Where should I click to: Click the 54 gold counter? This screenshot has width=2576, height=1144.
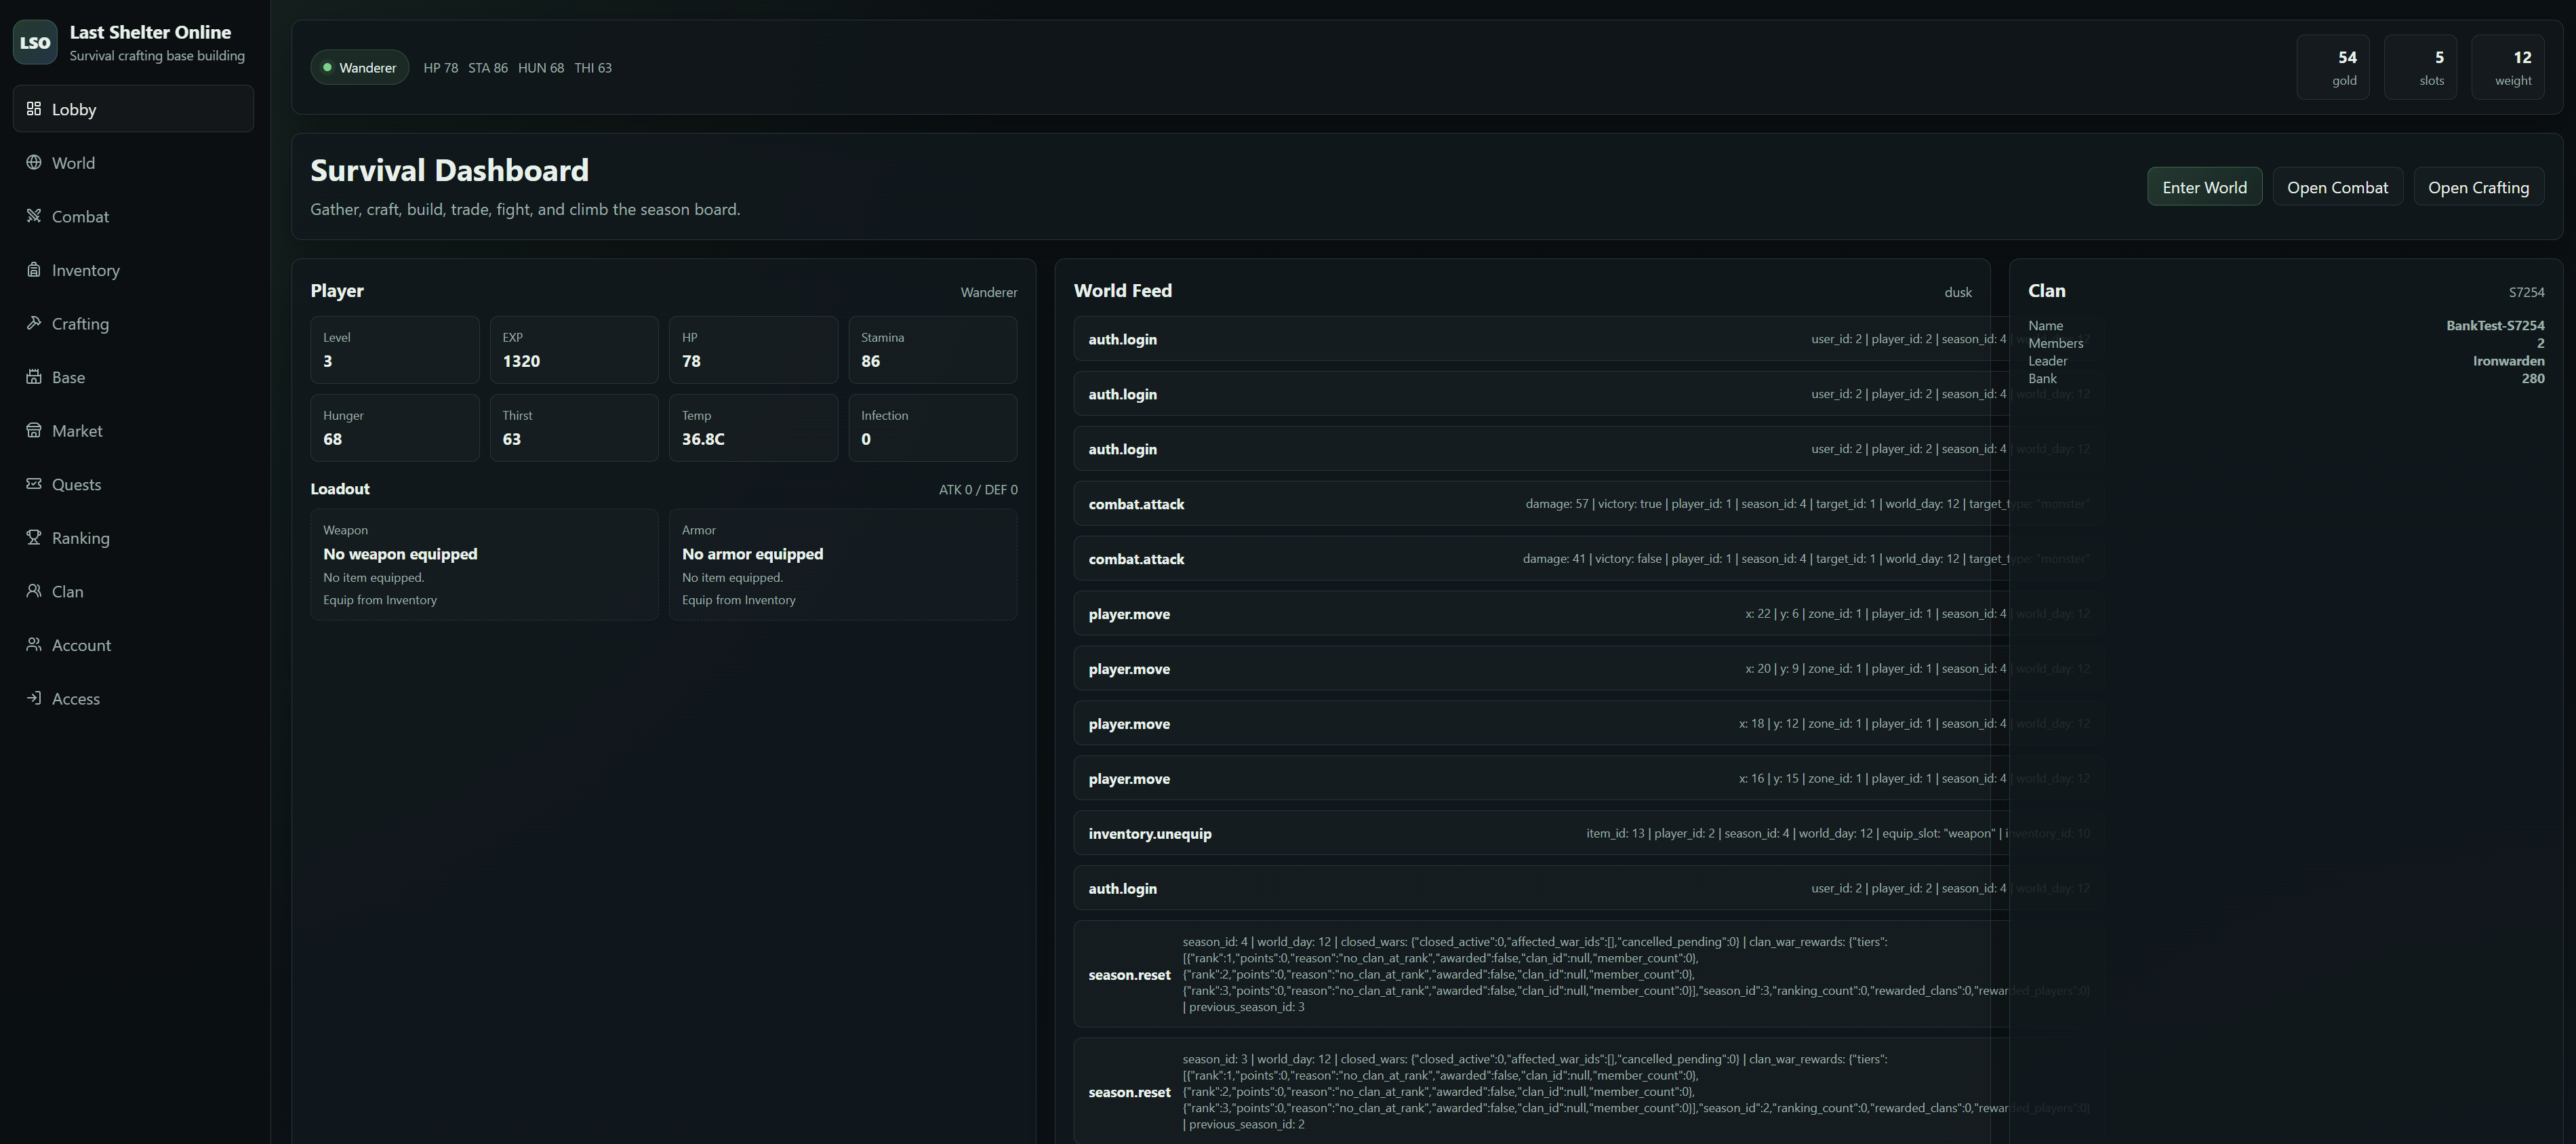(x=2333, y=67)
